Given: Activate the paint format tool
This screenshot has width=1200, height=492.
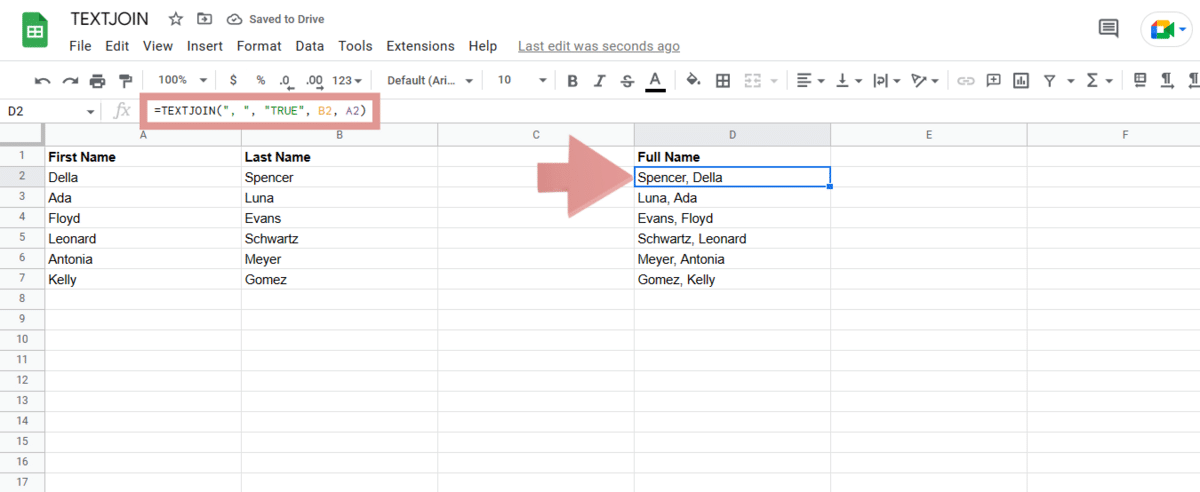Looking at the screenshot, I should 125,80.
